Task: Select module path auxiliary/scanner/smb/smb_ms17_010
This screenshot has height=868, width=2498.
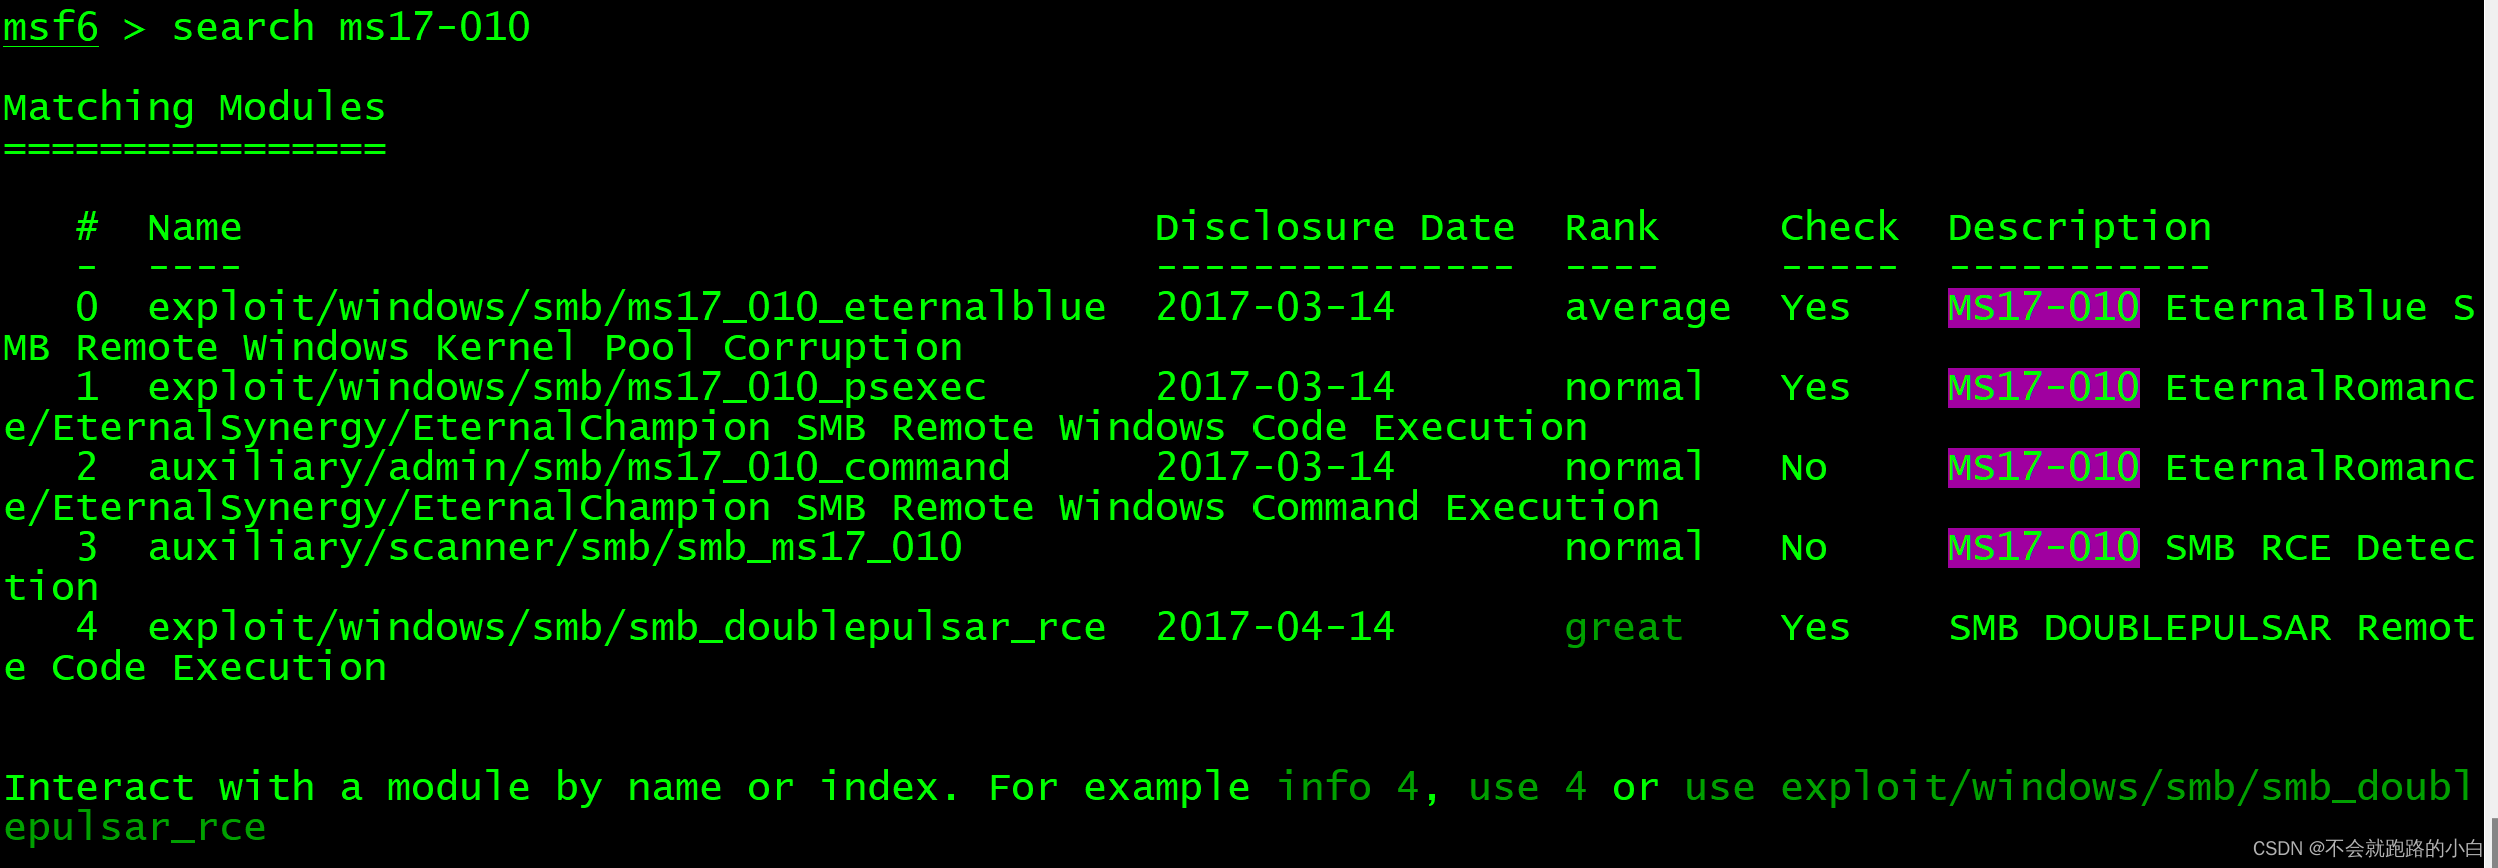Action: pos(555,547)
